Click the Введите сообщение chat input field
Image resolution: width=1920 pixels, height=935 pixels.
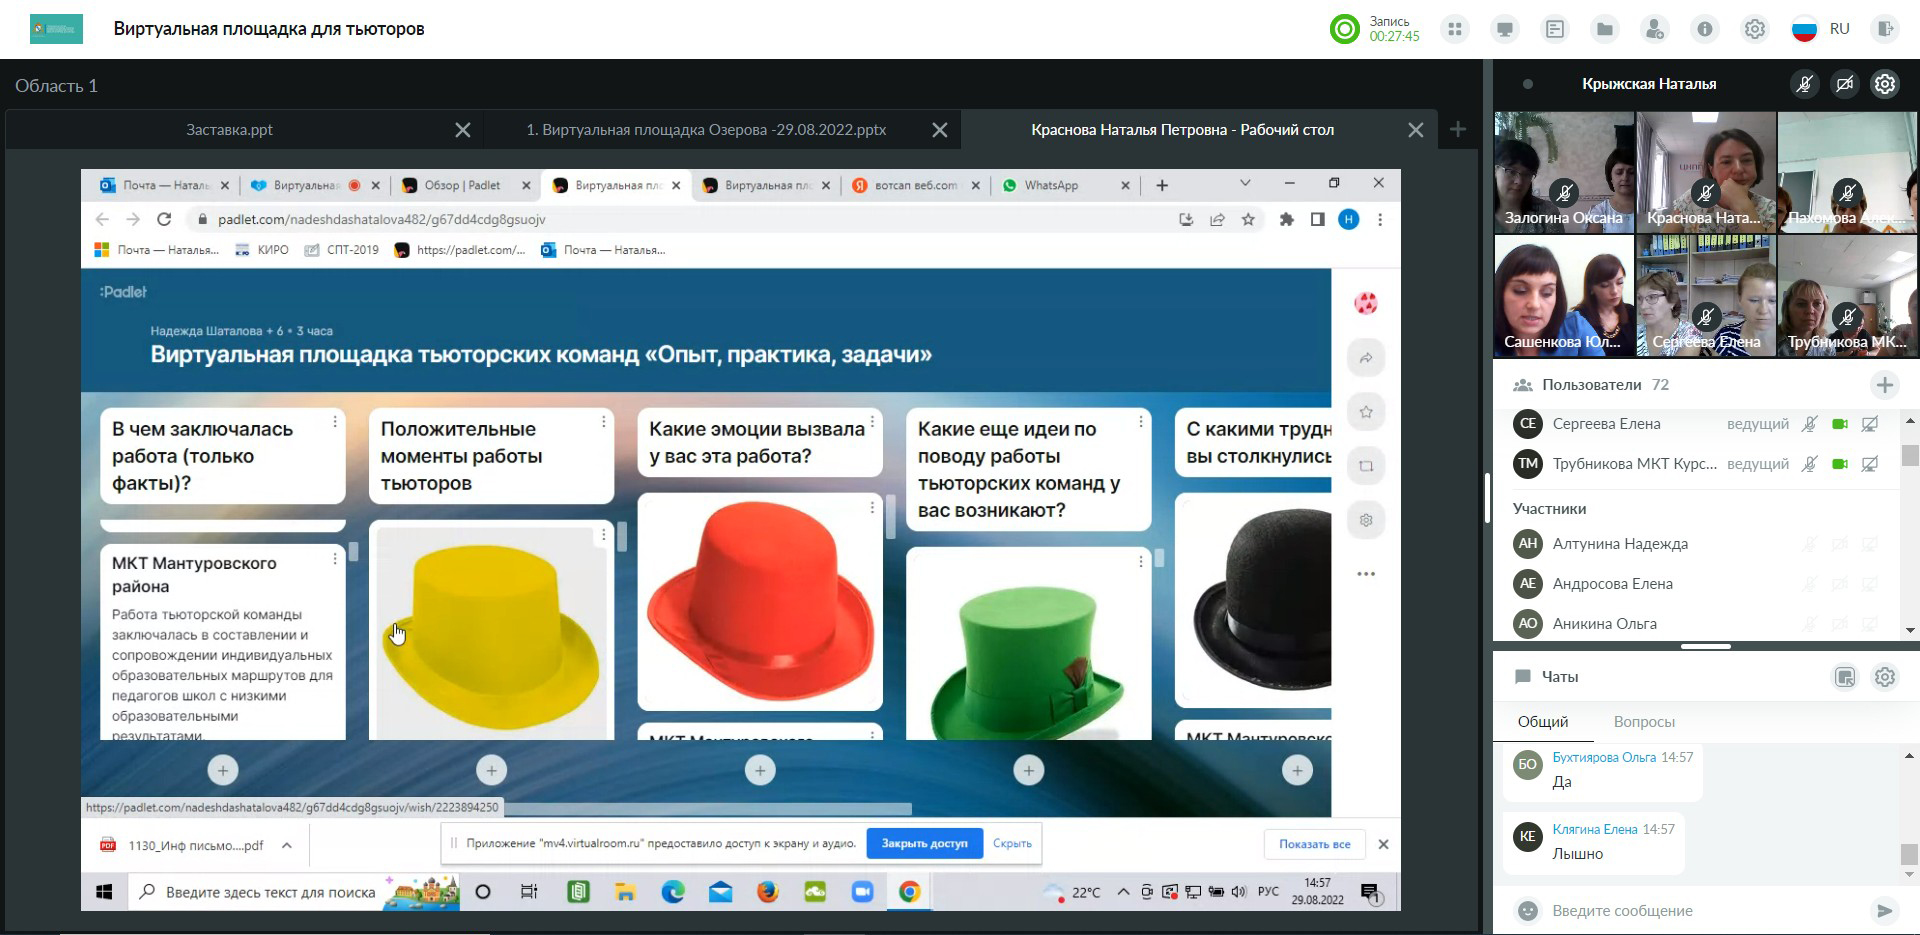[1705, 911]
